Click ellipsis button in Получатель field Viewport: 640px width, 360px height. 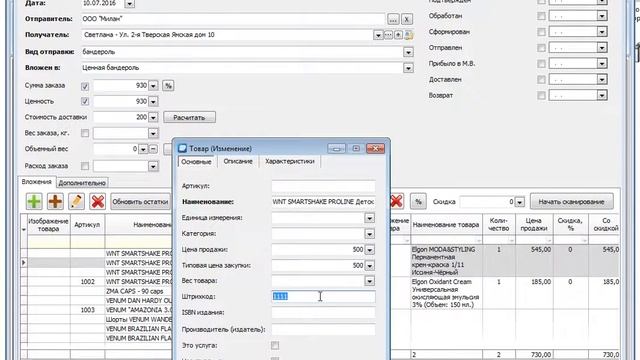tap(388, 35)
